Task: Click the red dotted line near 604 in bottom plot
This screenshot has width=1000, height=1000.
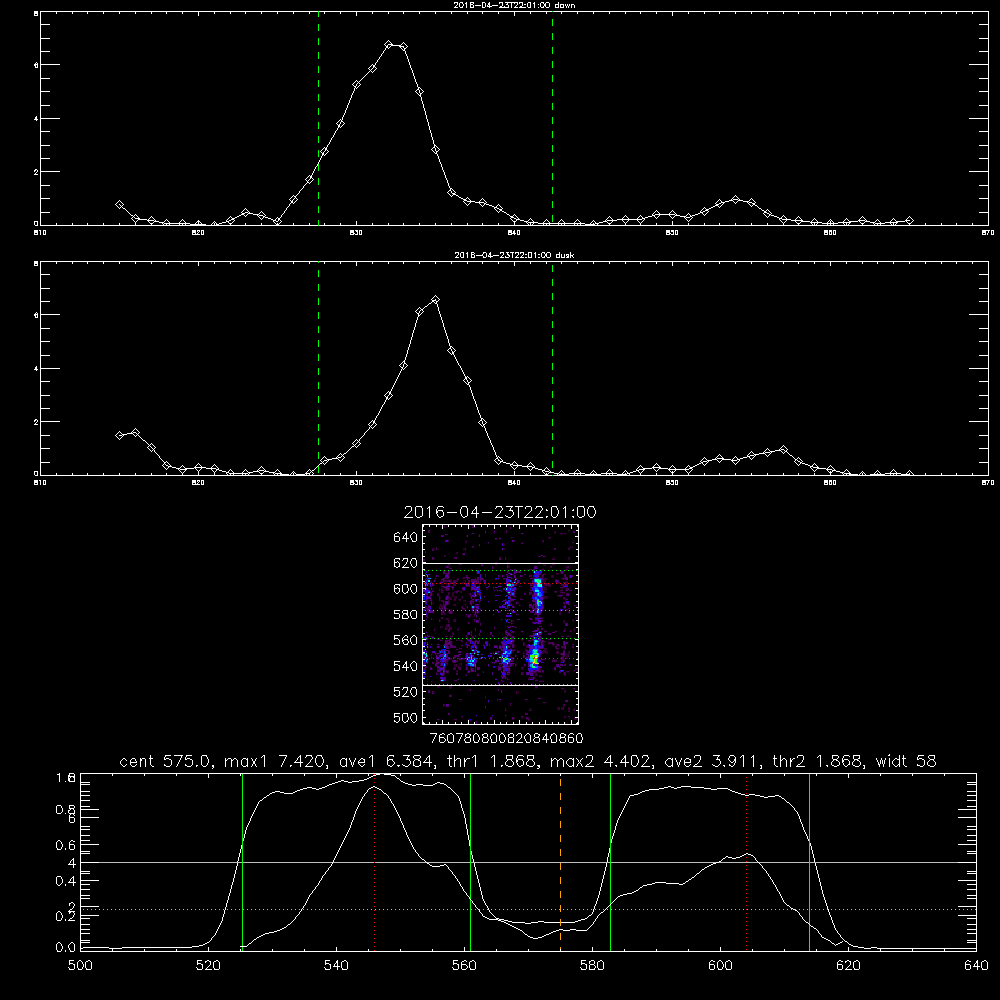Action: 746,862
